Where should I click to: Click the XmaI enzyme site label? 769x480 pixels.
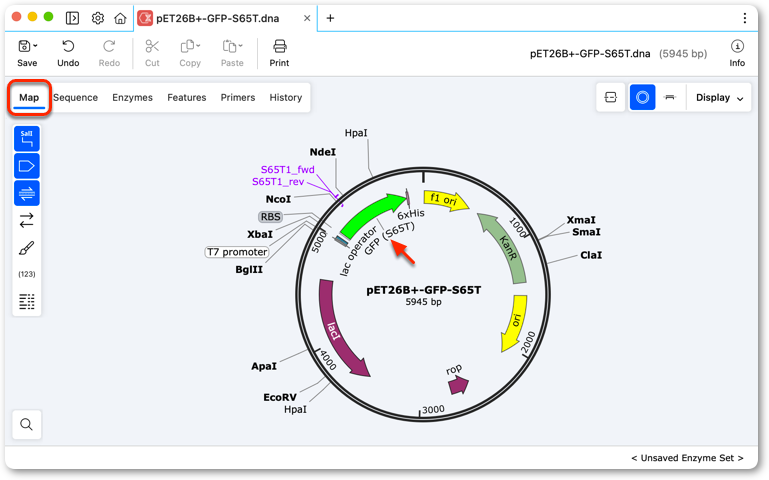[581, 220]
